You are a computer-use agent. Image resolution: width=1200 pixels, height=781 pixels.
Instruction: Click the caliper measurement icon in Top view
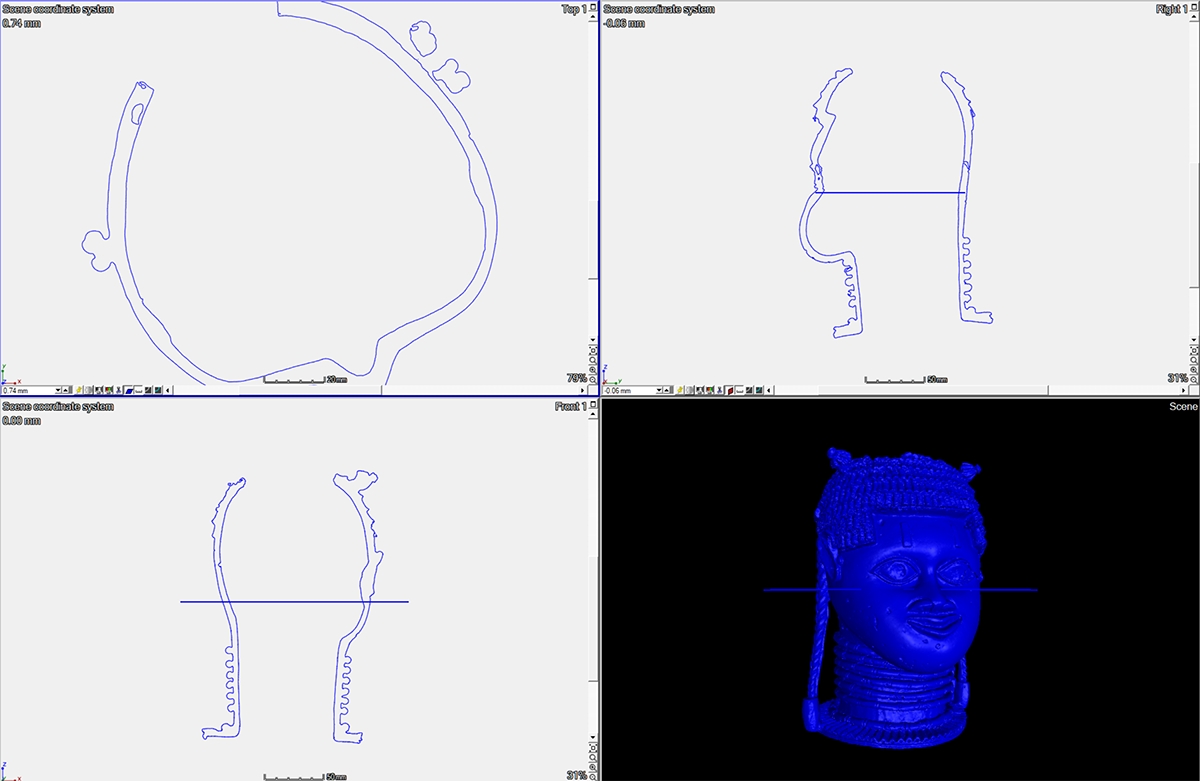point(118,390)
